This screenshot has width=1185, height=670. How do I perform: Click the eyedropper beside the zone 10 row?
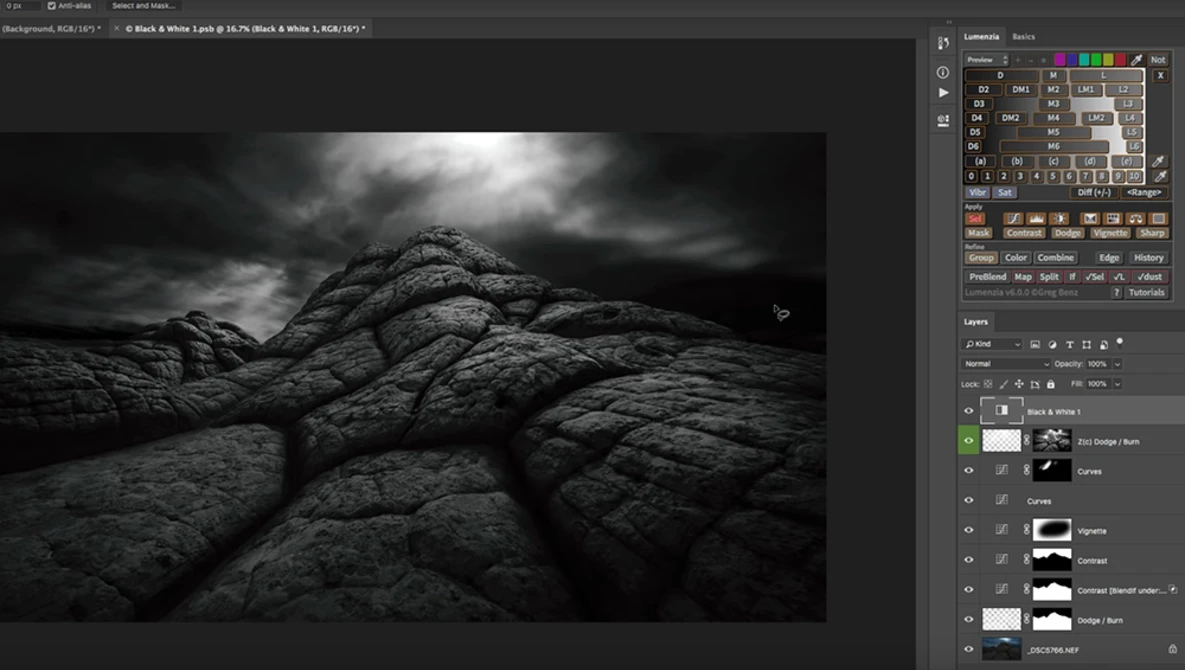[x=1161, y=176]
